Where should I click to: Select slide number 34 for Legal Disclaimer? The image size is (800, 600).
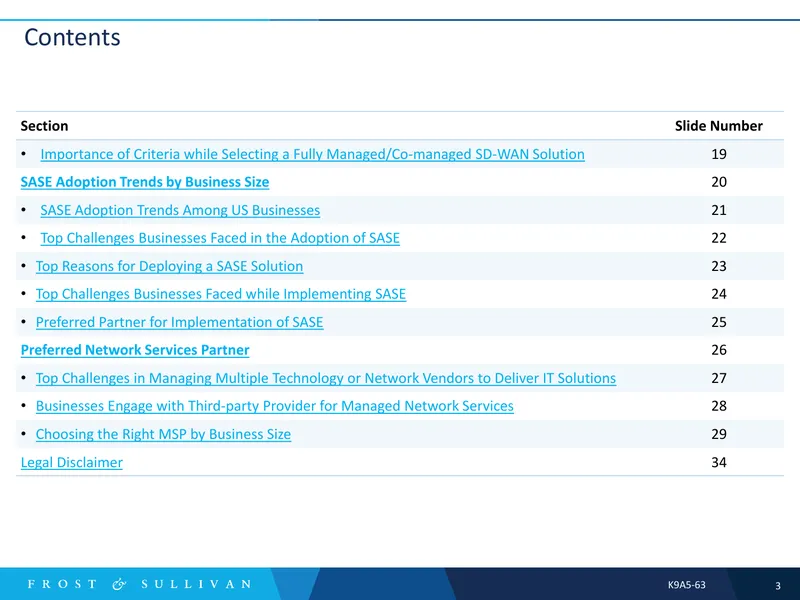719,462
